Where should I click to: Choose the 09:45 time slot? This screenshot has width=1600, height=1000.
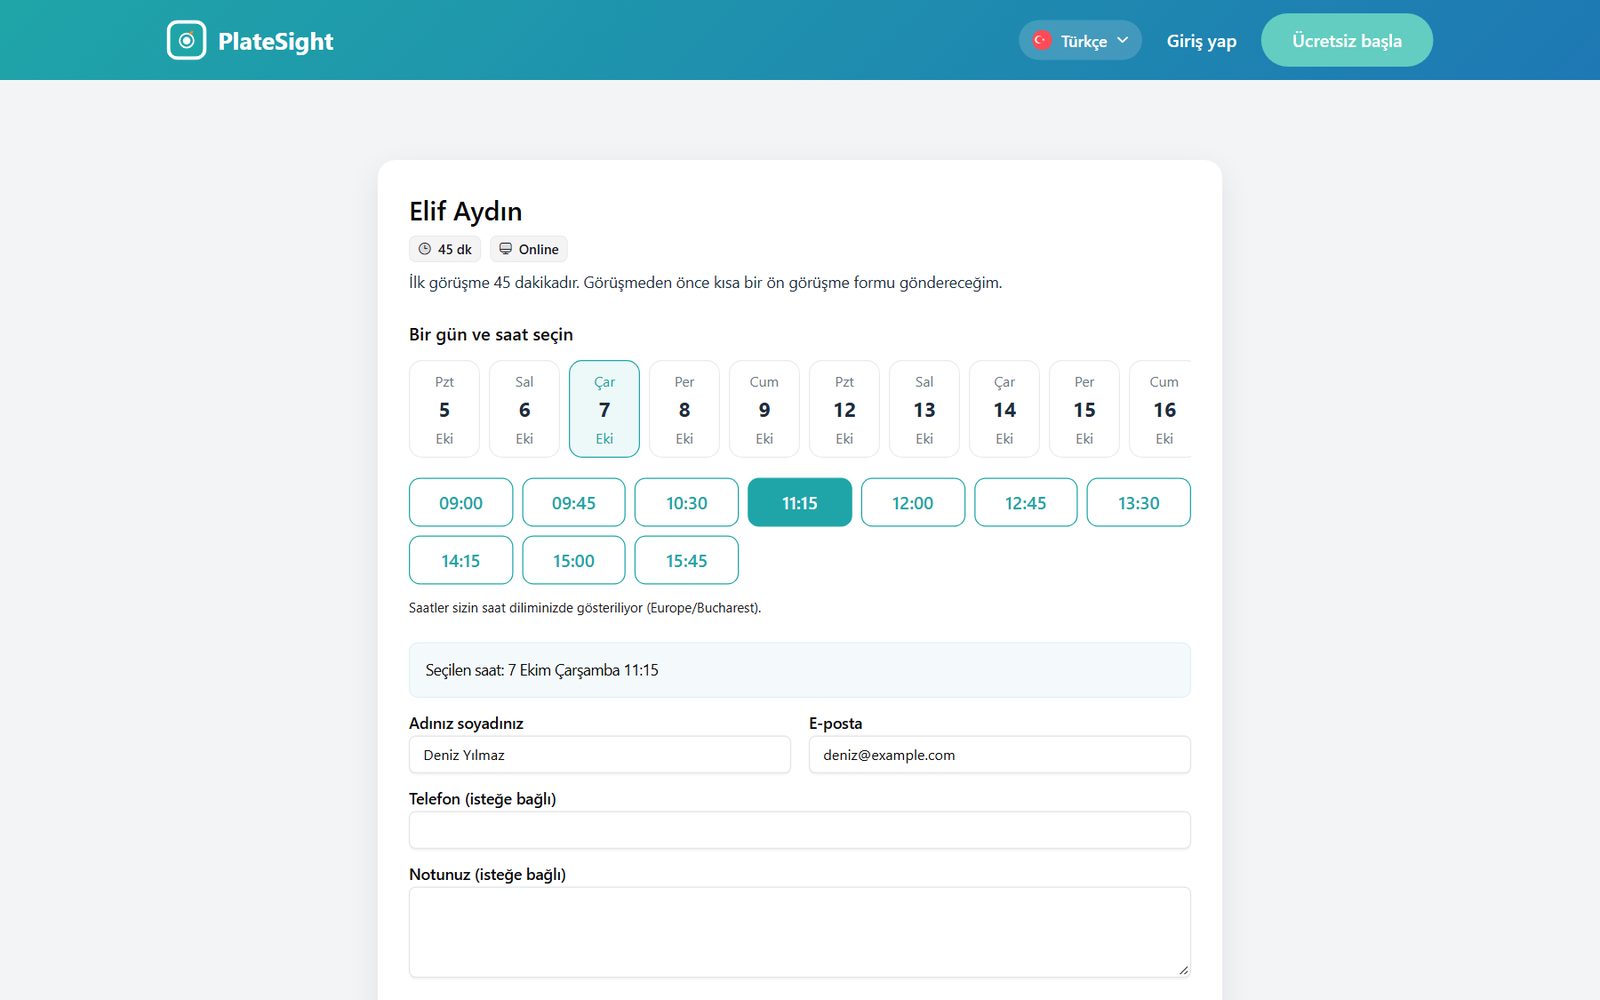coord(574,502)
